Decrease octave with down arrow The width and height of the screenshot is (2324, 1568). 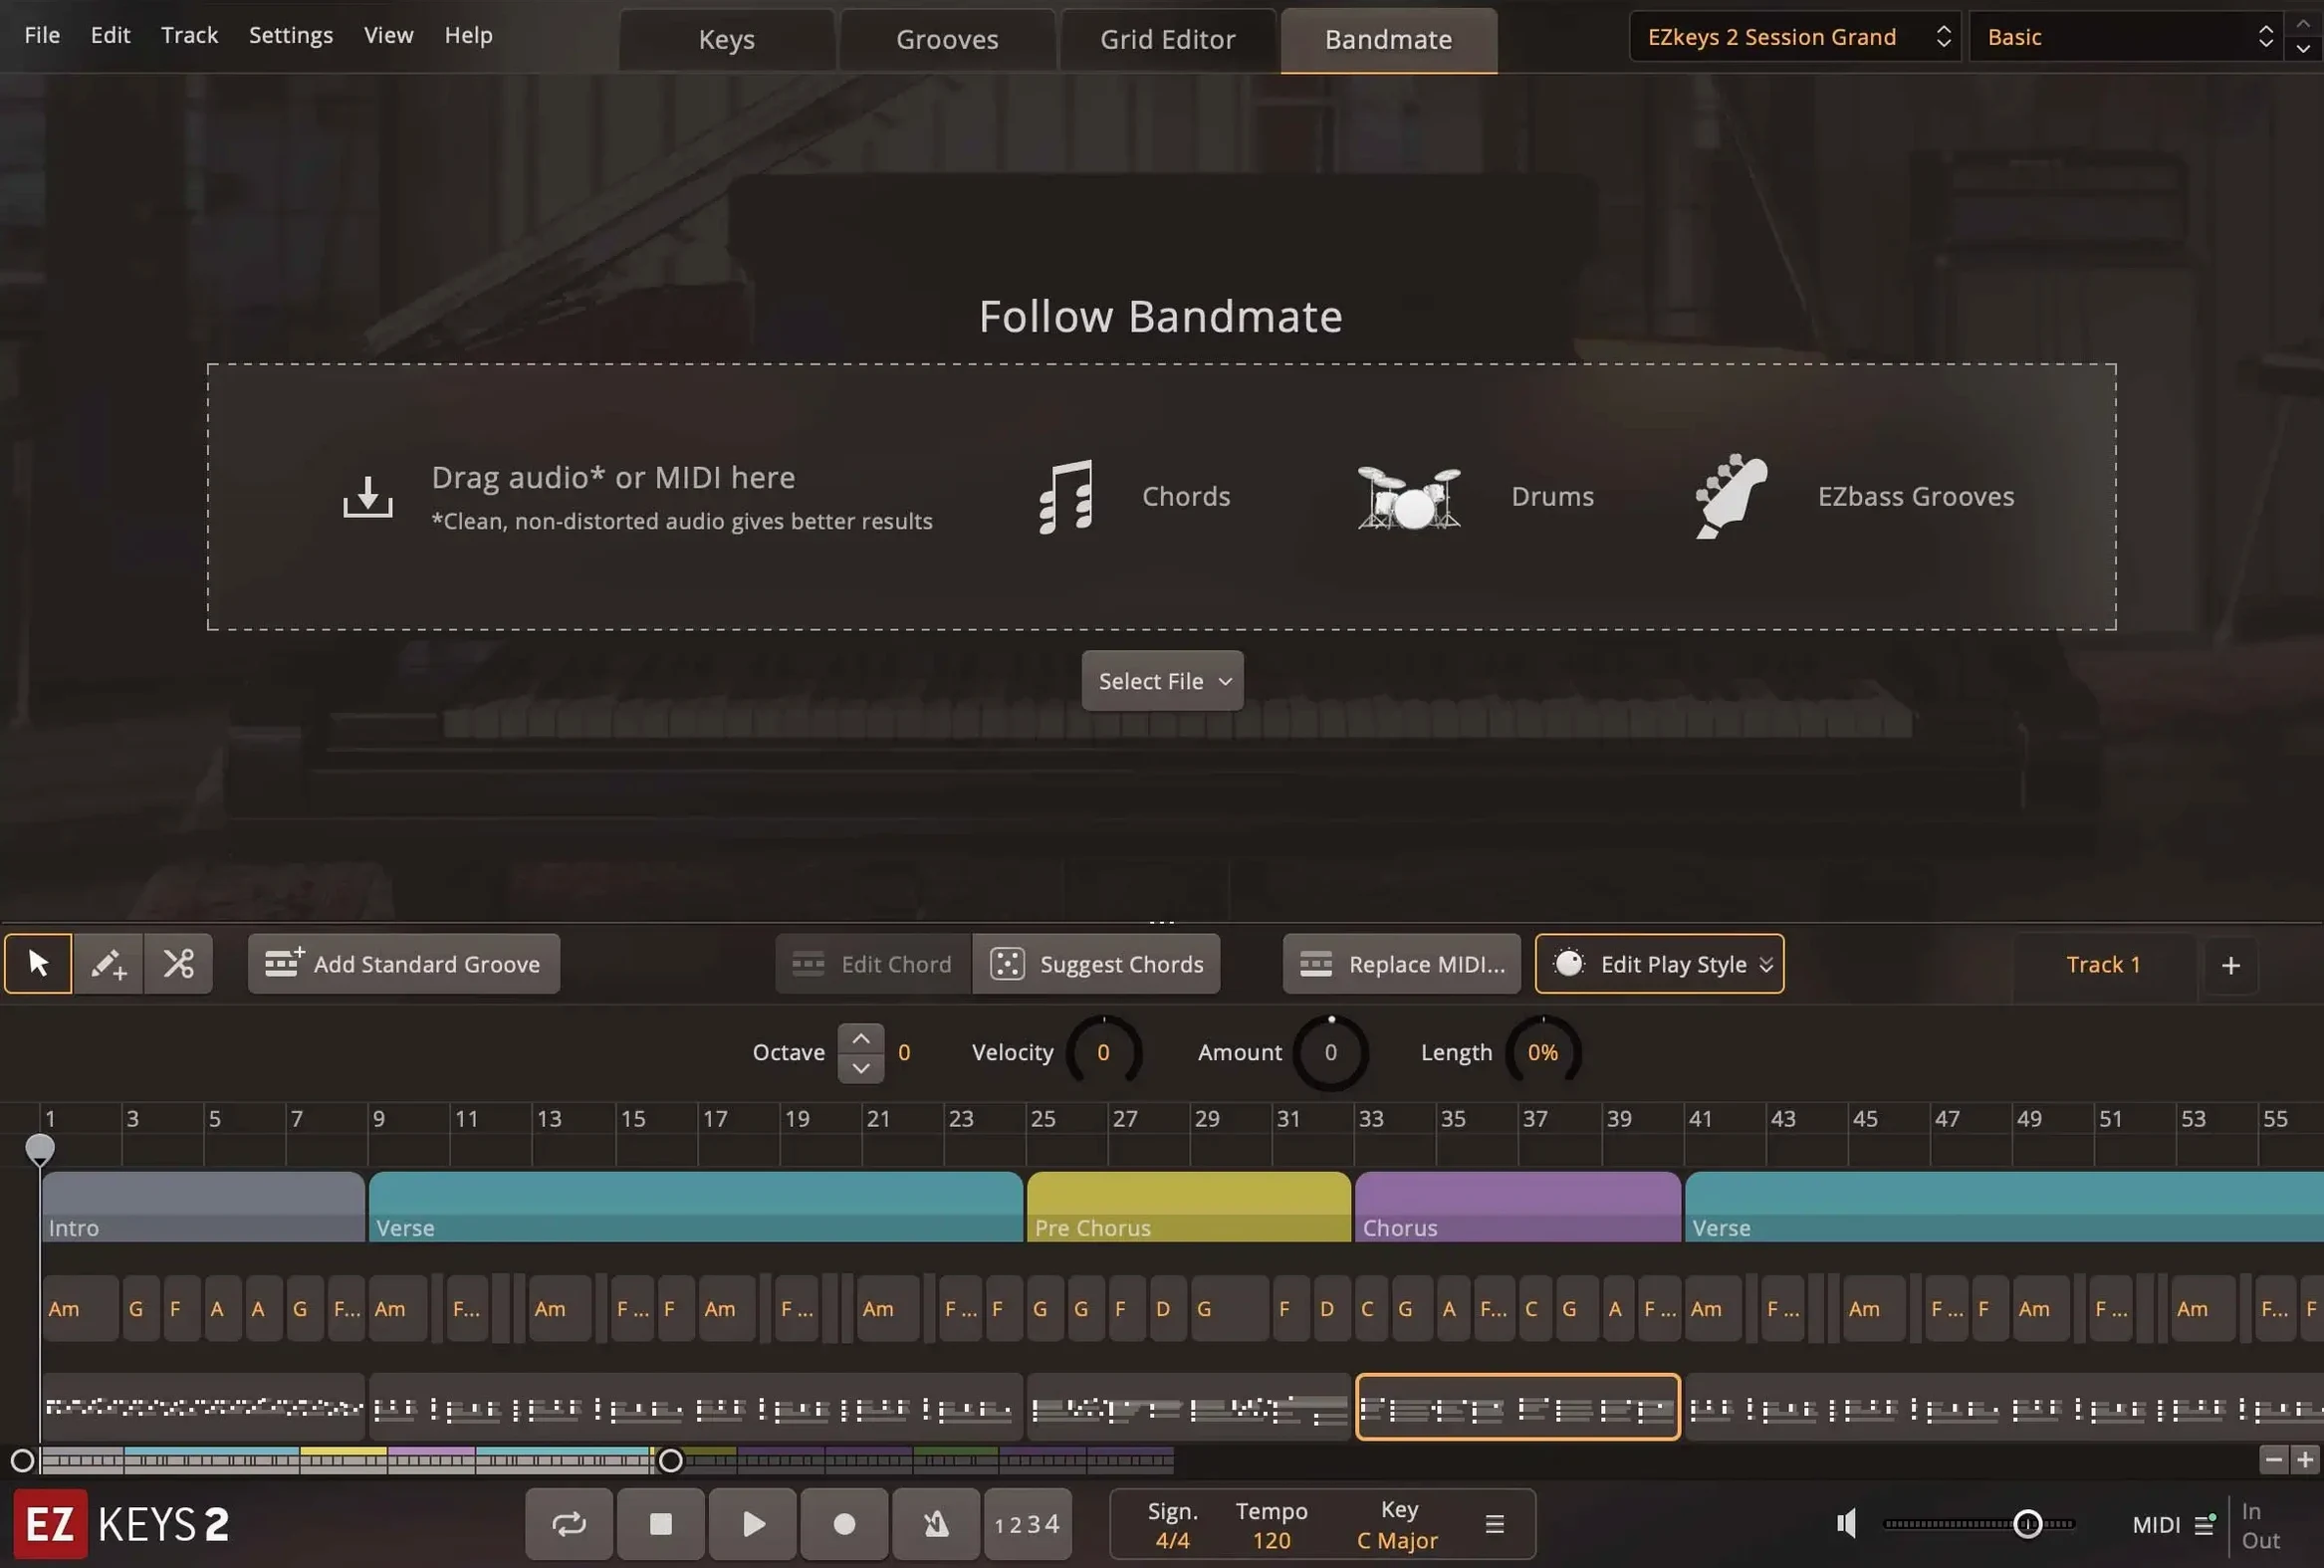[860, 1068]
